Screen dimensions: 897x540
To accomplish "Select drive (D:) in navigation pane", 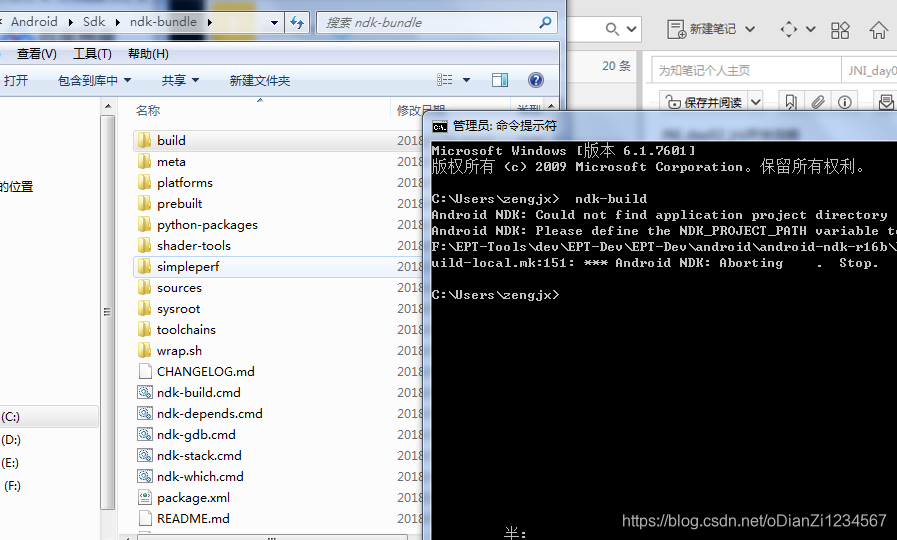I will (11, 440).
